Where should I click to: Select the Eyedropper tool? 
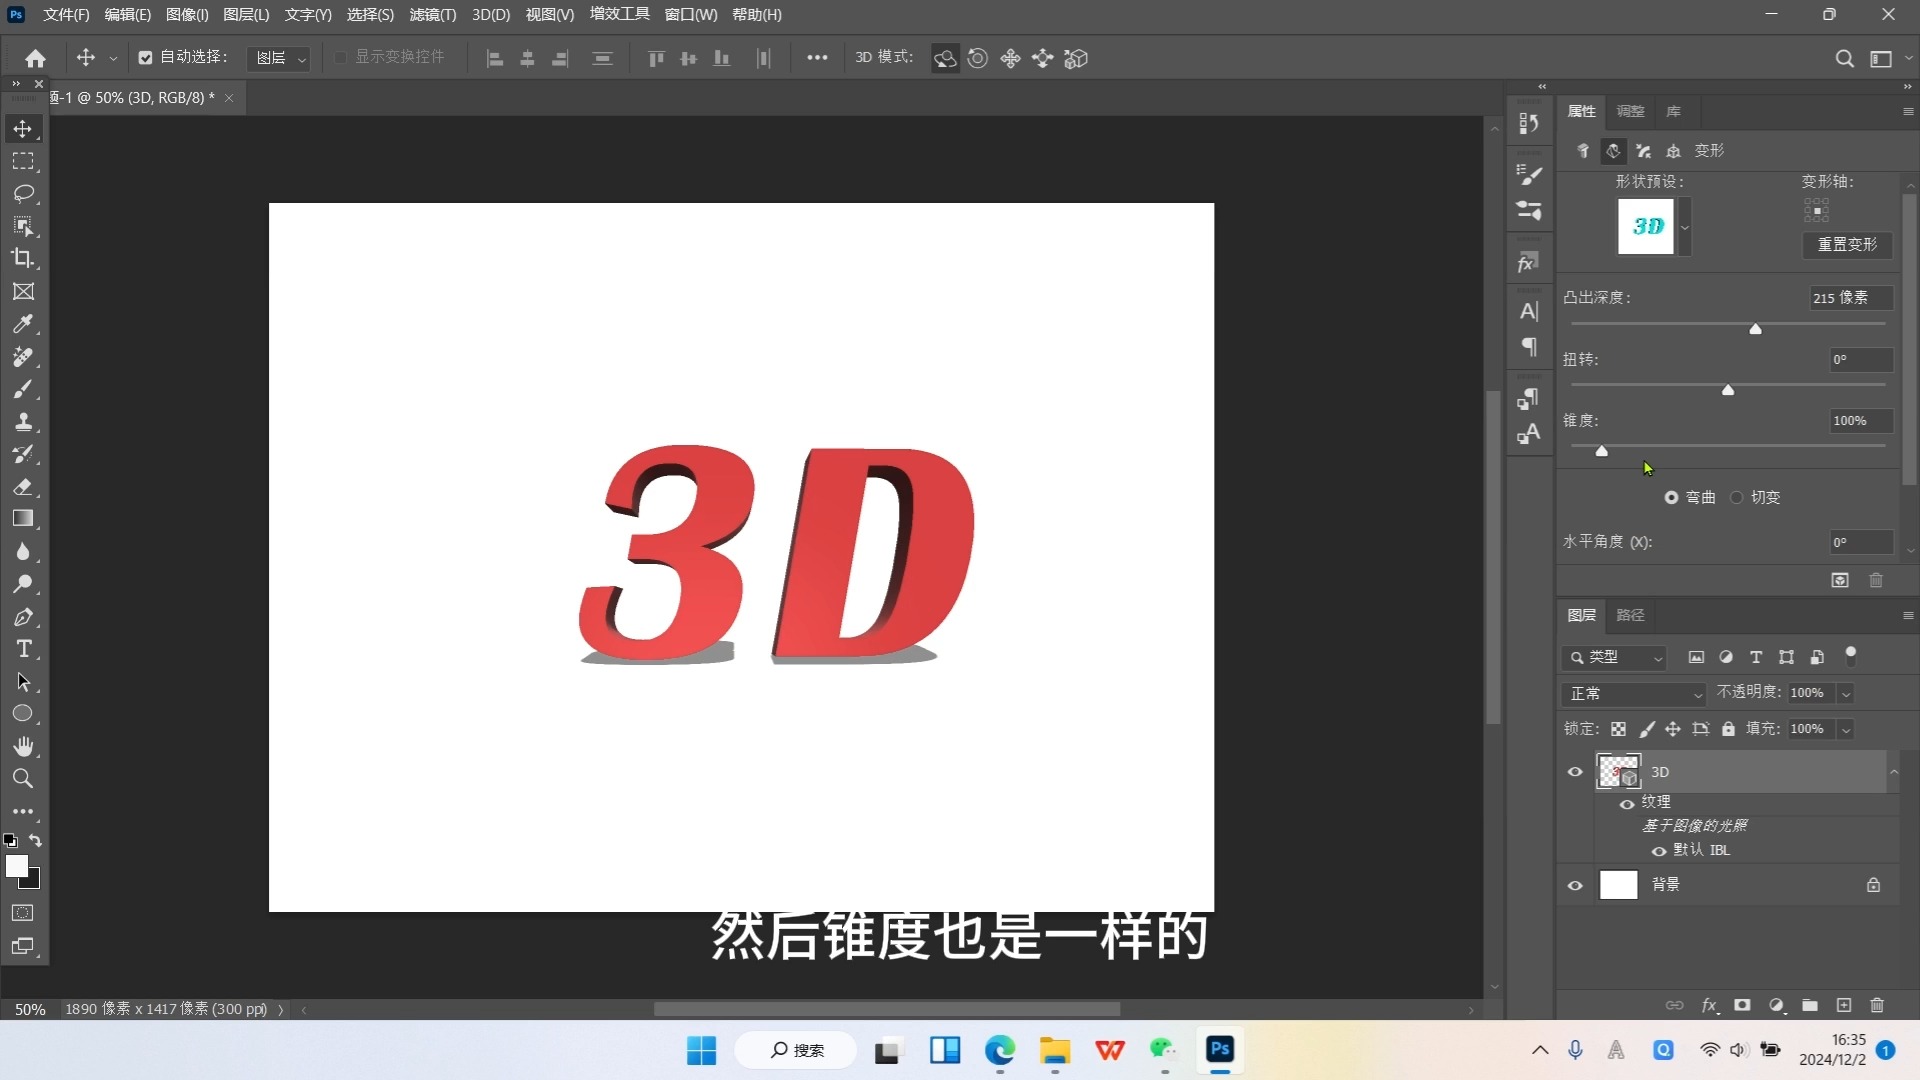pos(23,324)
